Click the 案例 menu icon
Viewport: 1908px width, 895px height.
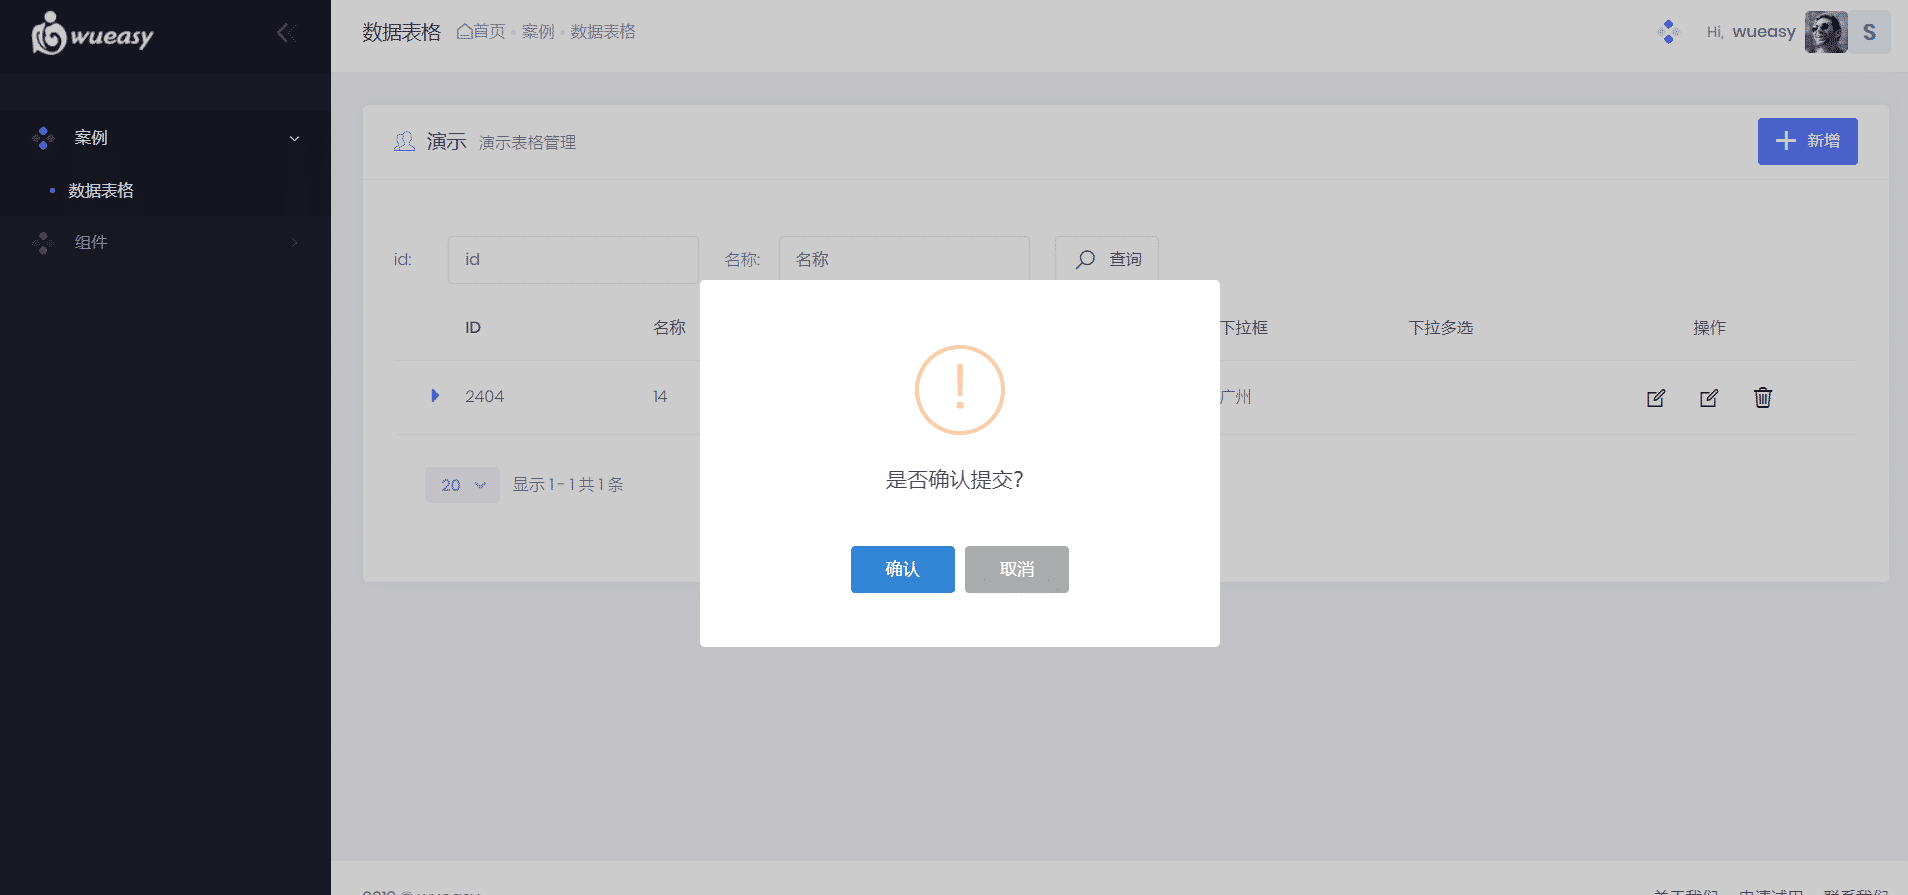(x=43, y=138)
